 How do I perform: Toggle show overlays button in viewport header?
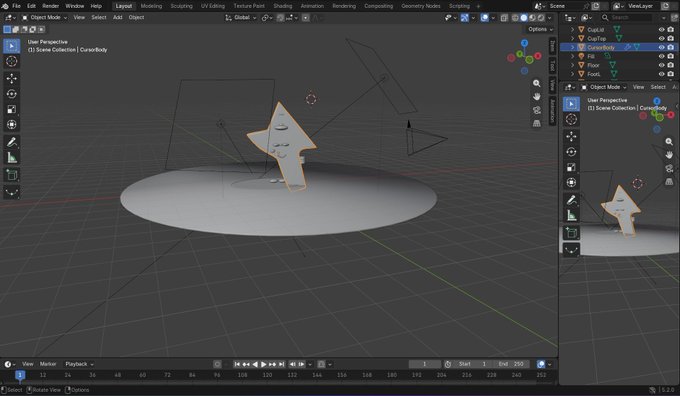(x=484, y=18)
